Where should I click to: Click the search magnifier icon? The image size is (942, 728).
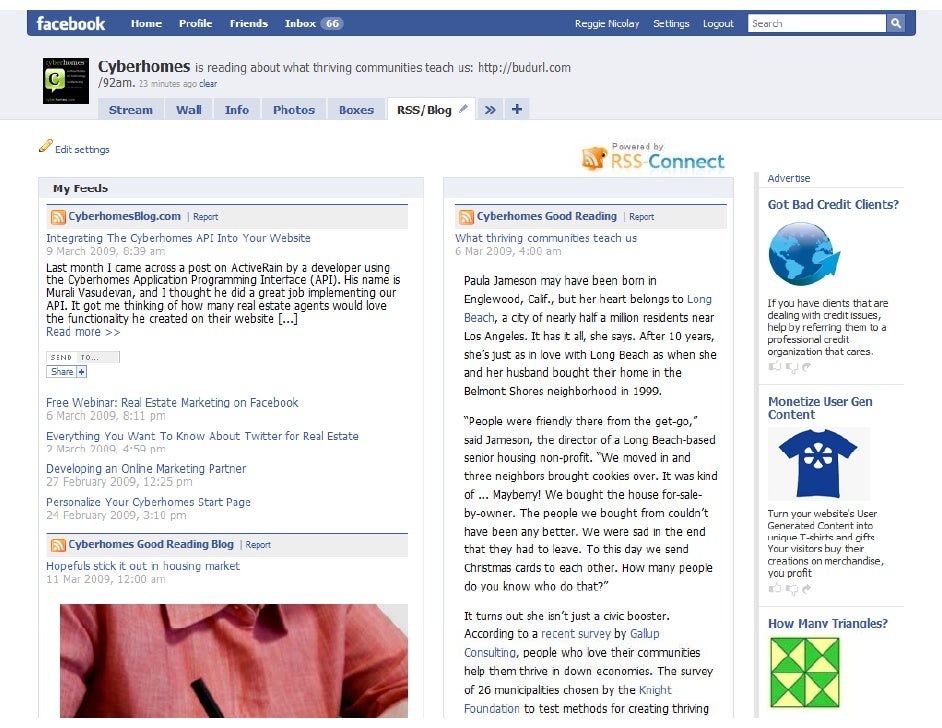click(x=895, y=23)
